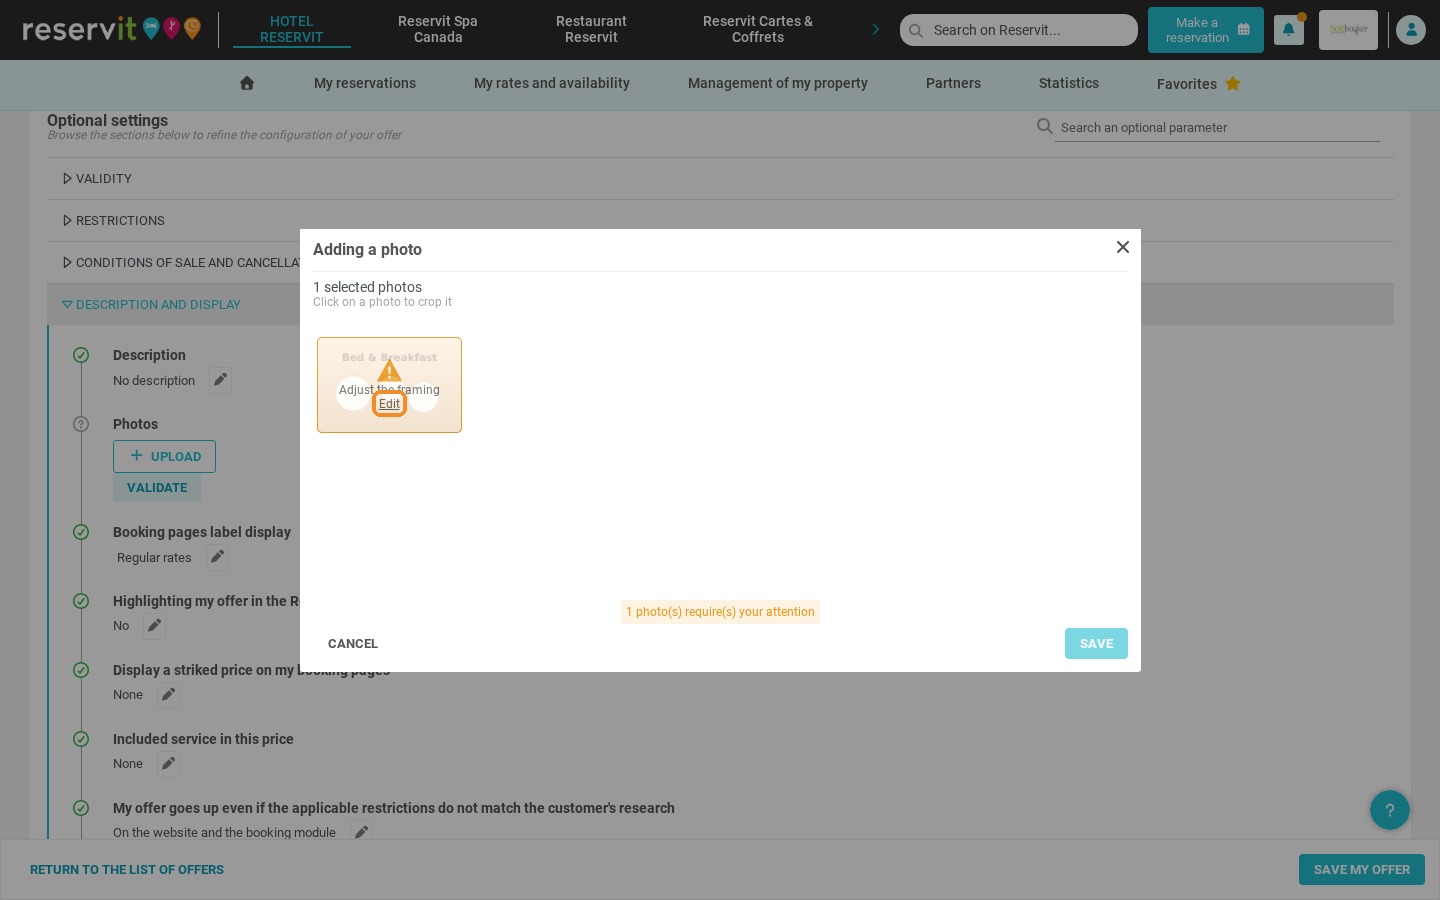Image resolution: width=1440 pixels, height=900 pixels.
Task: Click the Search an optional parameter field
Action: (1217, 127)
